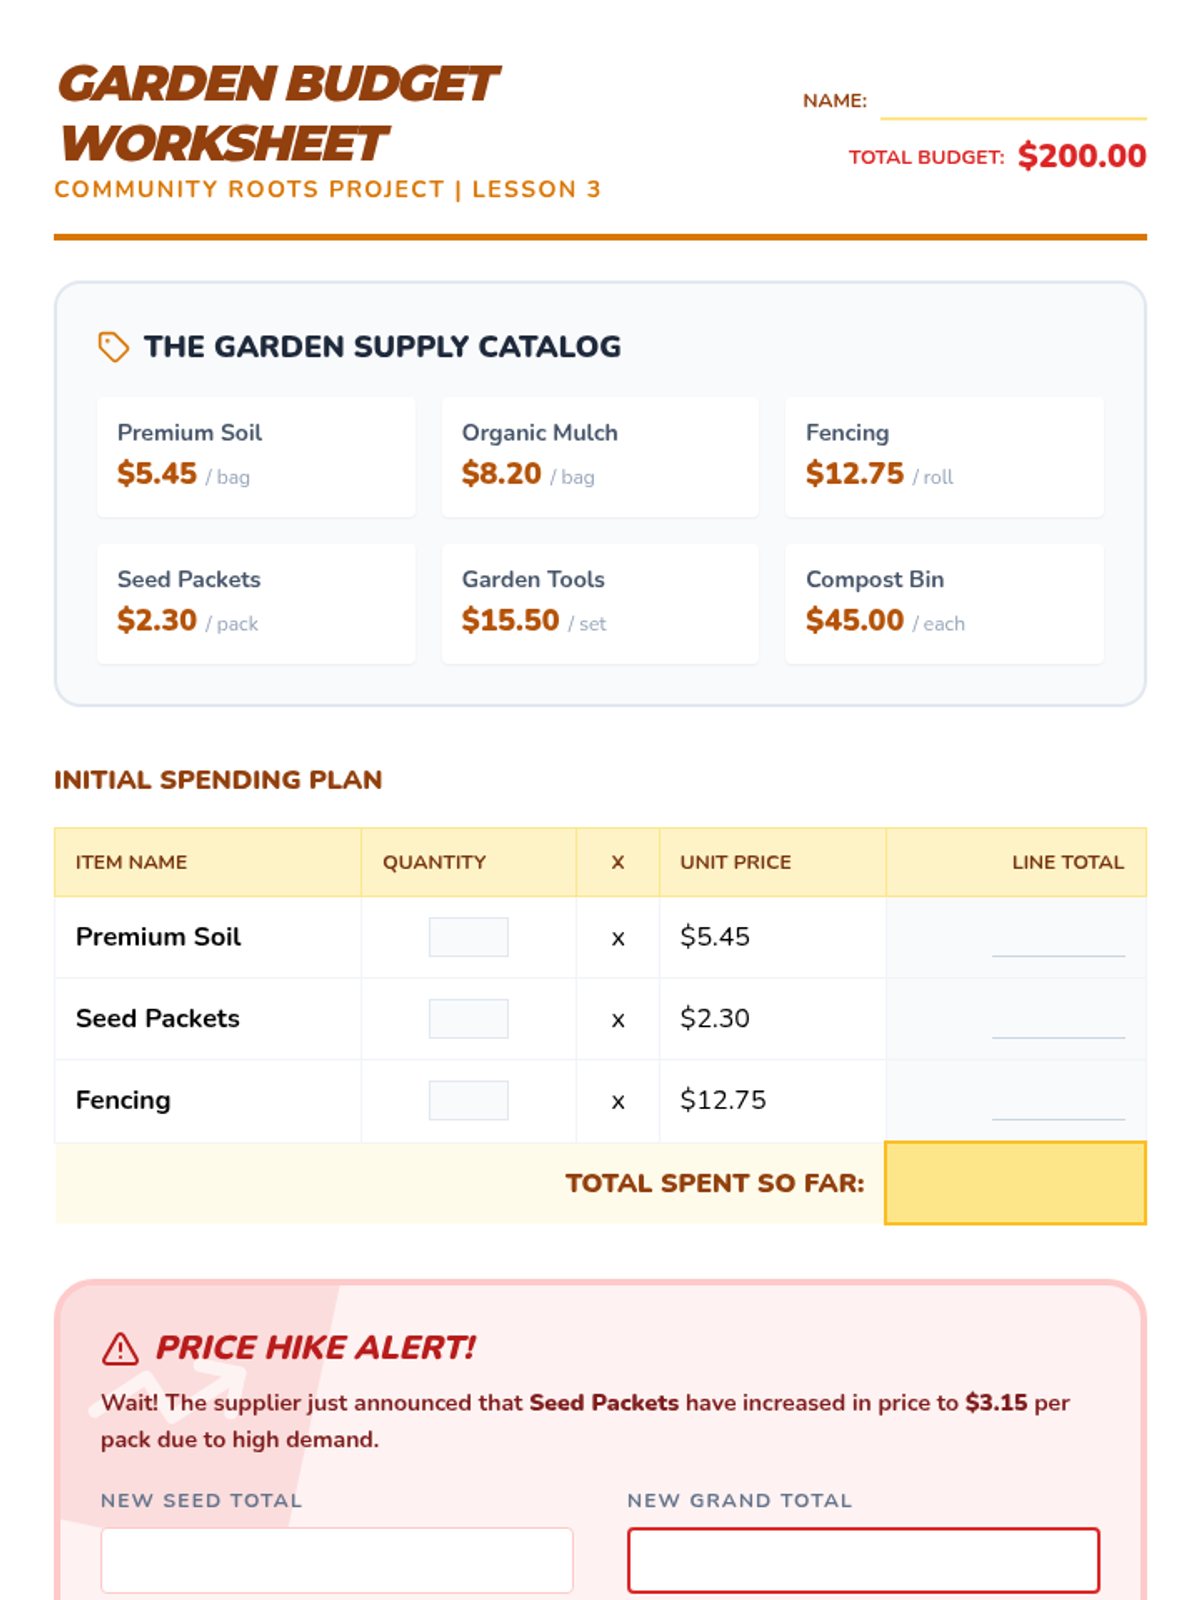This screenshot has height=1600, width=1200.
Task: Select the Seed Packets line total blank
Action: click(x=1057, y=1022)
